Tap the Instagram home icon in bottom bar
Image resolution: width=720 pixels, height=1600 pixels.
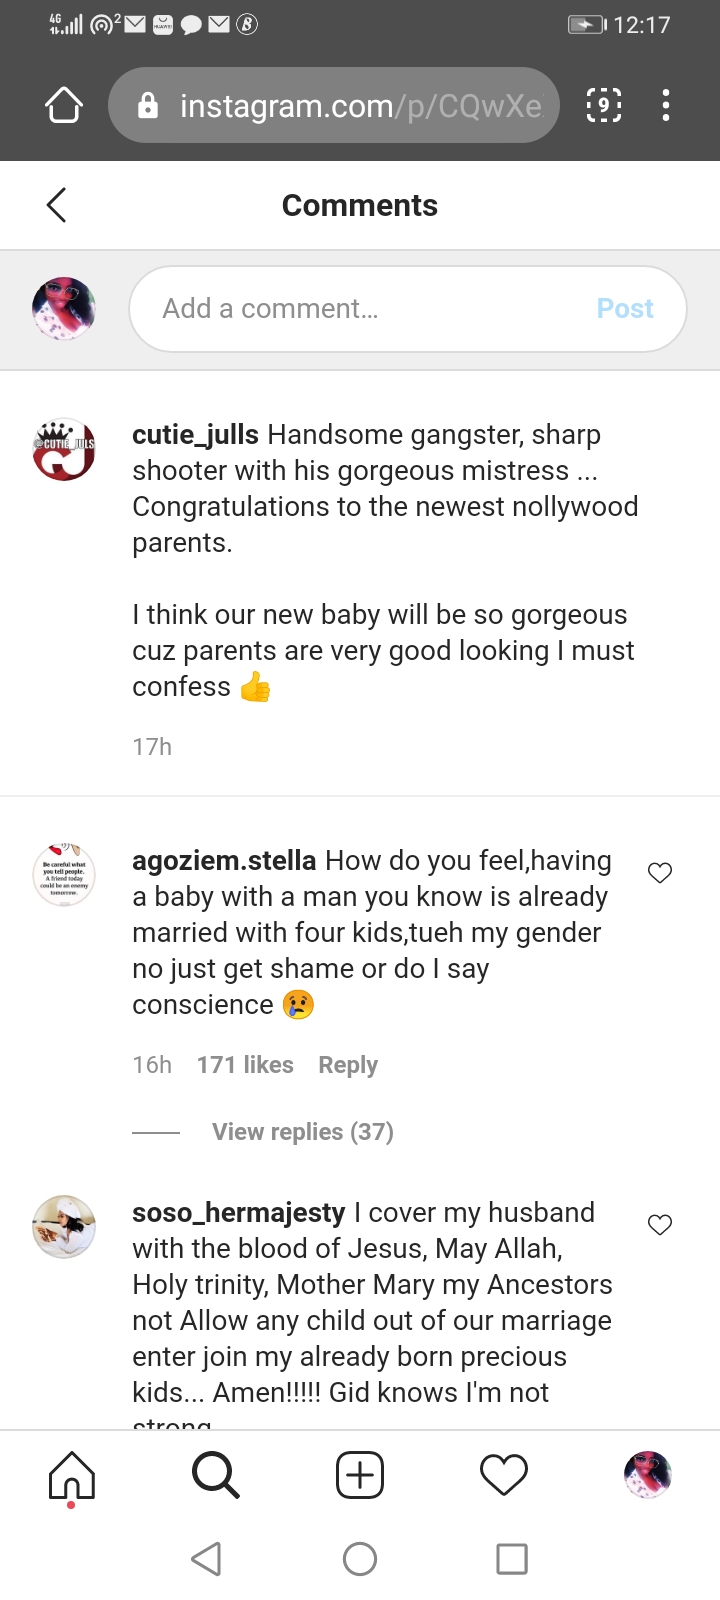click(x=72, y=1475)
